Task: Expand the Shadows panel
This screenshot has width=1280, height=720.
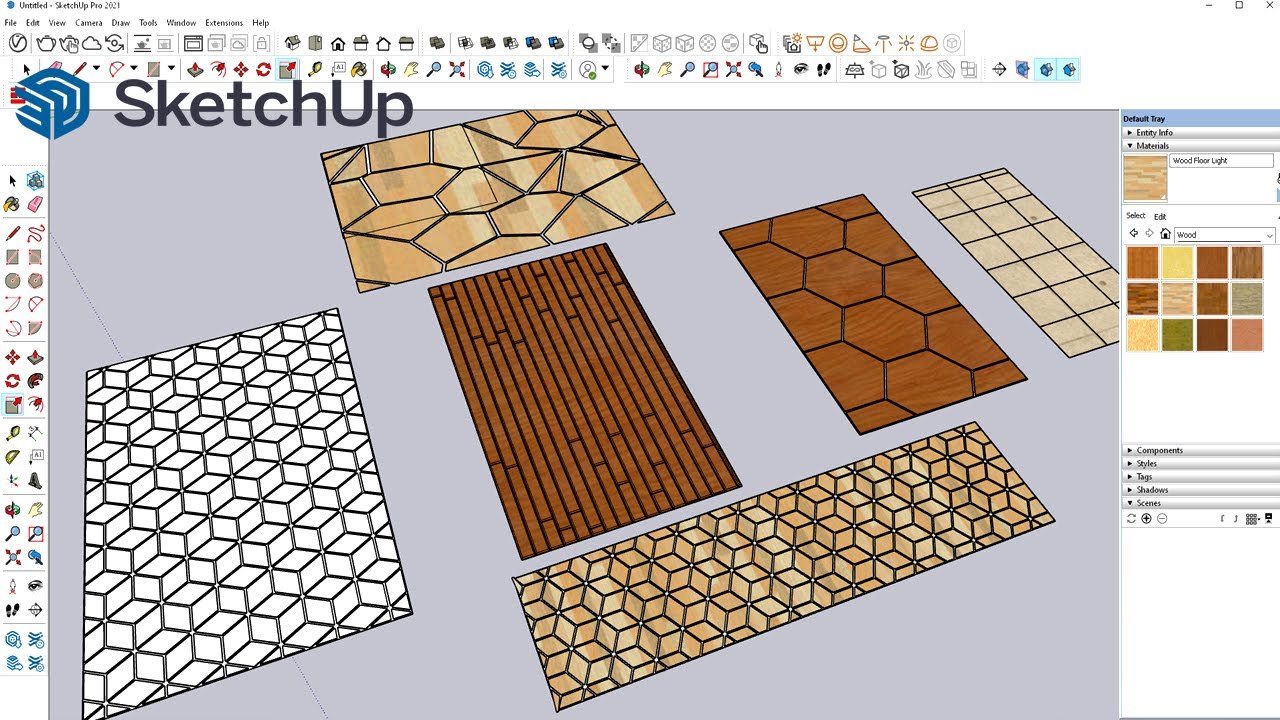Action: pos(1200,490)
